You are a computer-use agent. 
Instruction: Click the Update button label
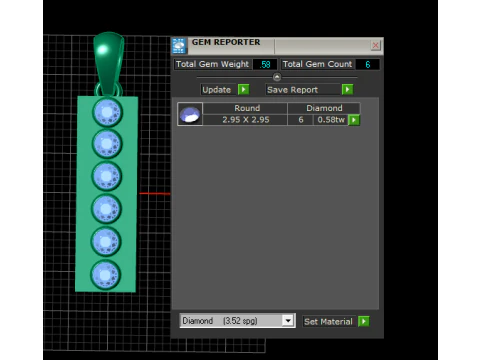pyautogui.click(x=217, y=90)
